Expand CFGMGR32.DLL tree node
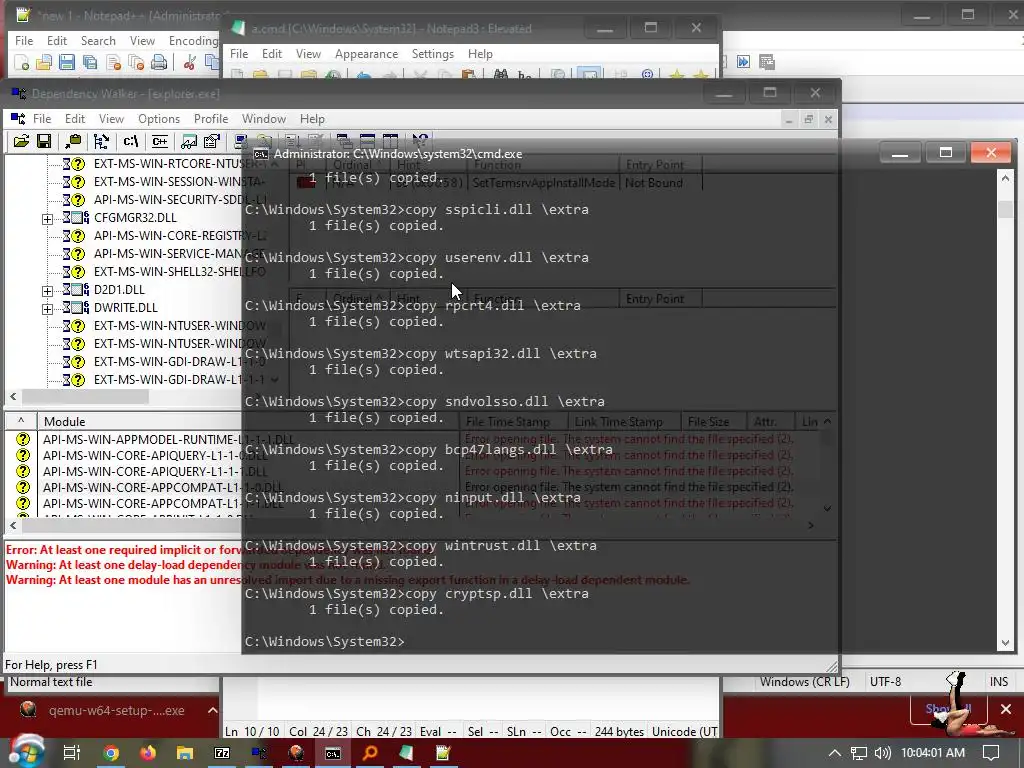Image resolution: width=1024 pixels, height=768 pixels. 48,219
